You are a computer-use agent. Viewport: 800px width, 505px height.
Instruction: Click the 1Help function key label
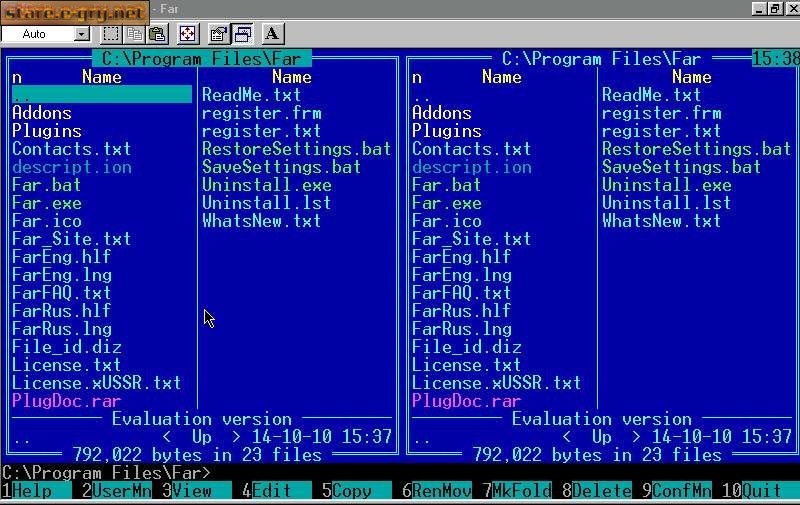(36, 491)
